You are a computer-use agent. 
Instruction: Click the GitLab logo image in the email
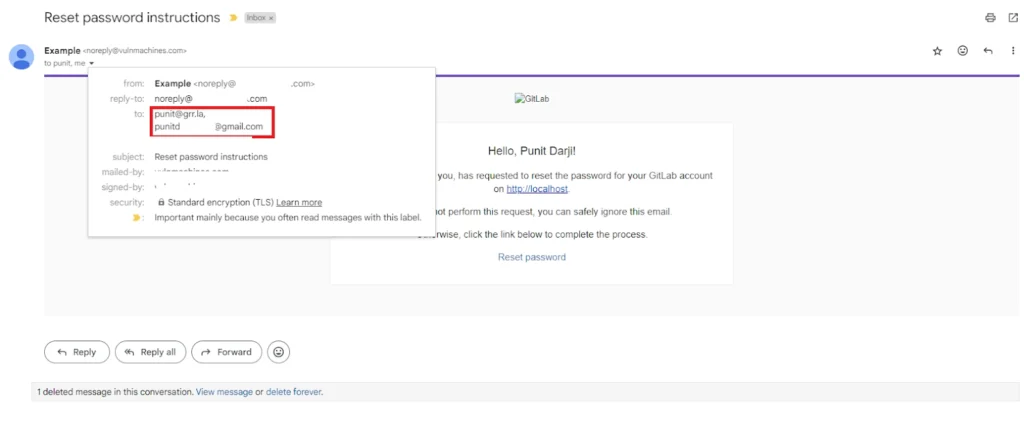point(531,99)
